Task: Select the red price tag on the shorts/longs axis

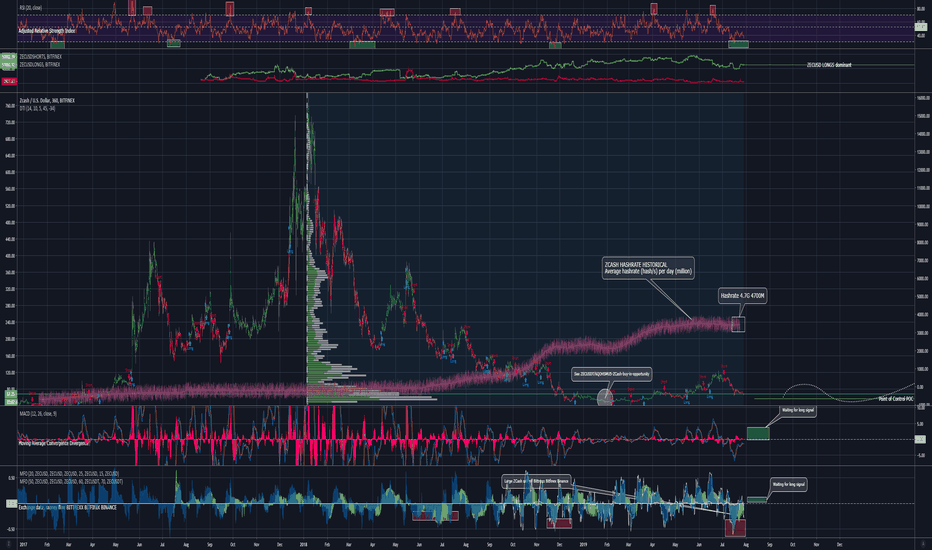Action: click(x=9, y=81)
